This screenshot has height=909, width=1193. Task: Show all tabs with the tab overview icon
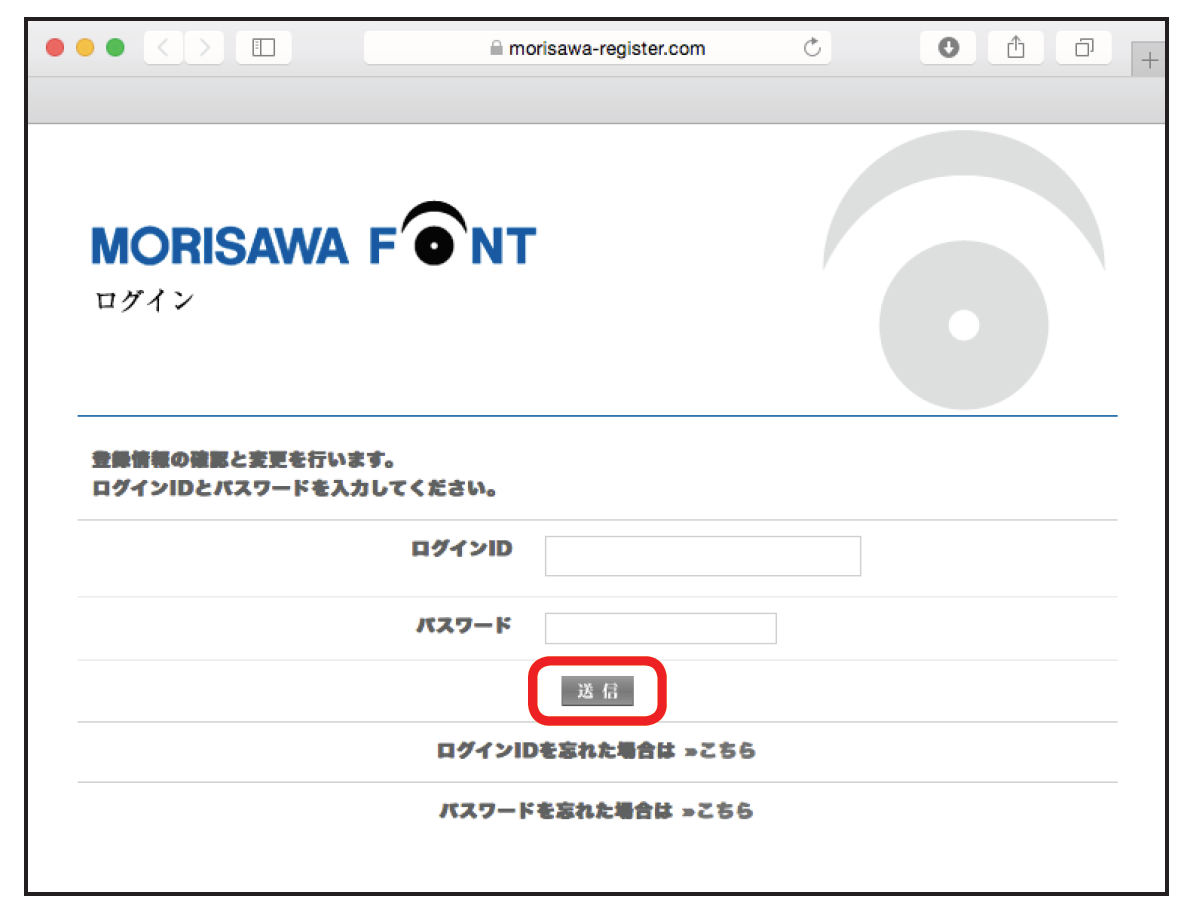pyautogui.click(x=1084, y=47)
